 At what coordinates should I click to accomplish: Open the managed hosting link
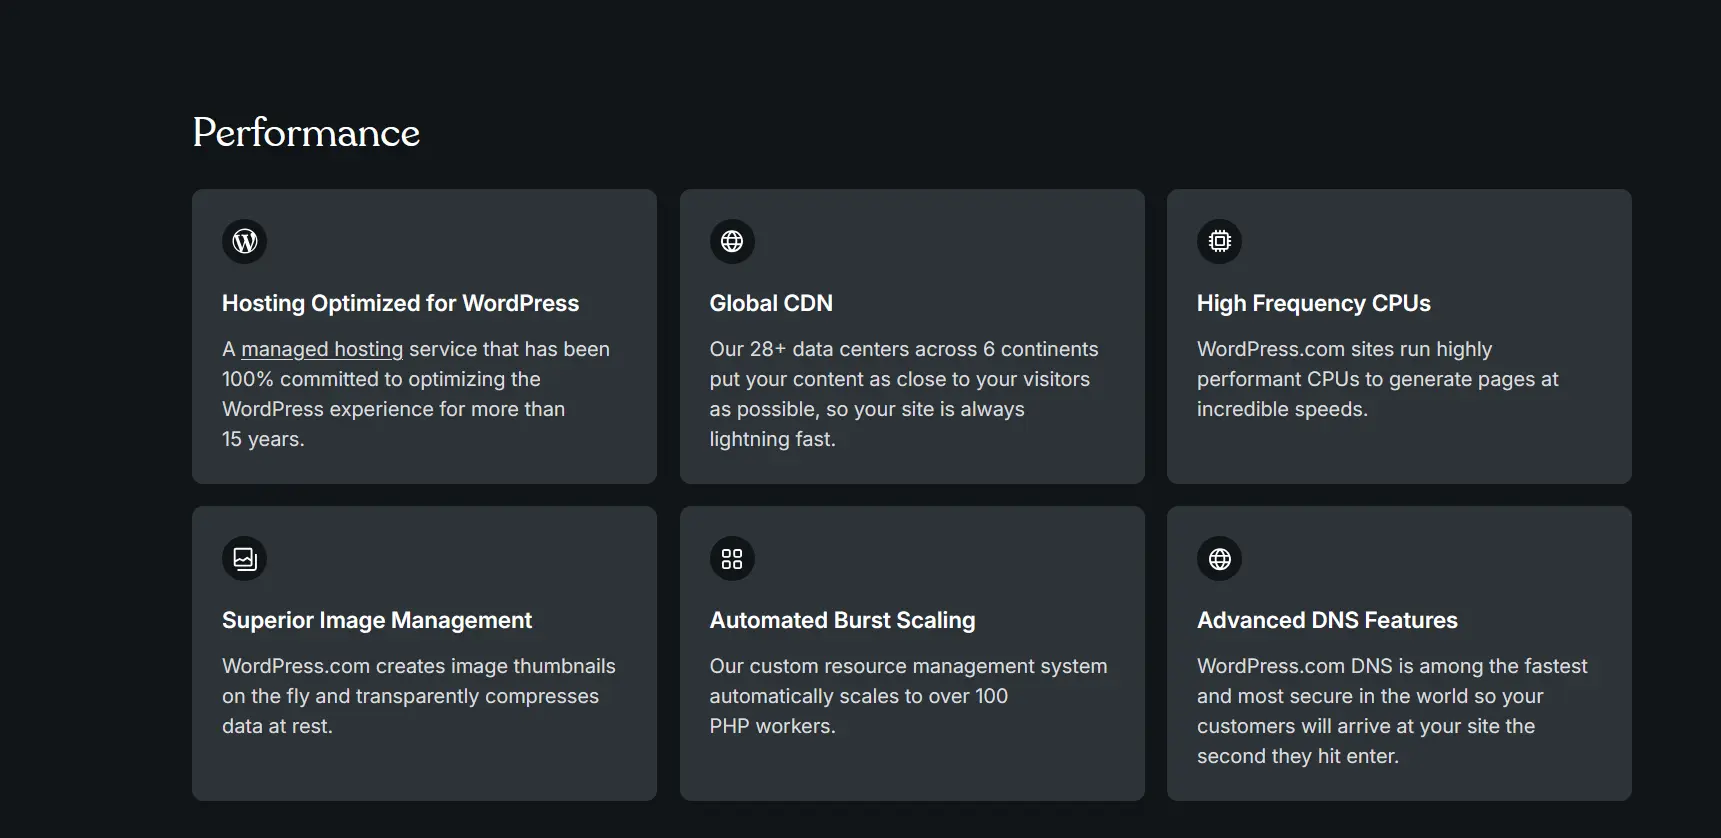coord(322,349)
